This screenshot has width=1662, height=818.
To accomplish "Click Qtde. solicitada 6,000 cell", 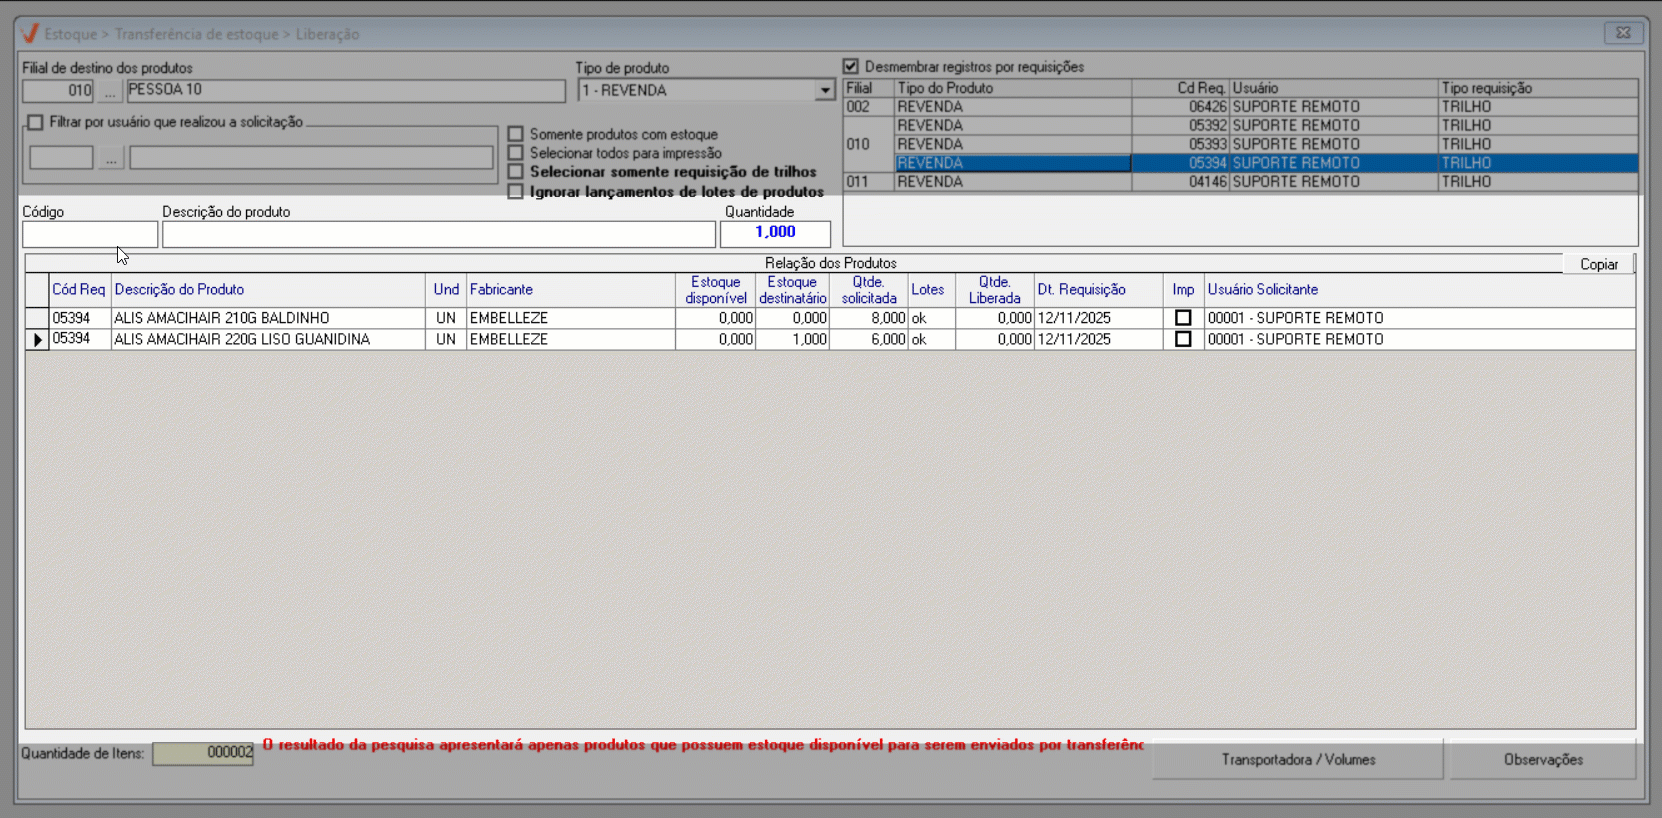I will click(869, 339).
